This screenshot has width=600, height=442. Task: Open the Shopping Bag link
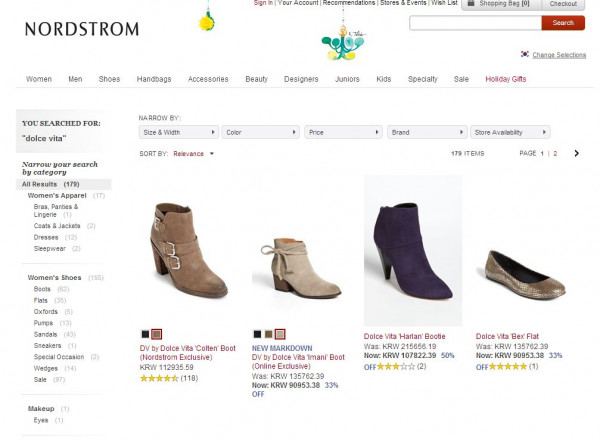coord(504,3)
